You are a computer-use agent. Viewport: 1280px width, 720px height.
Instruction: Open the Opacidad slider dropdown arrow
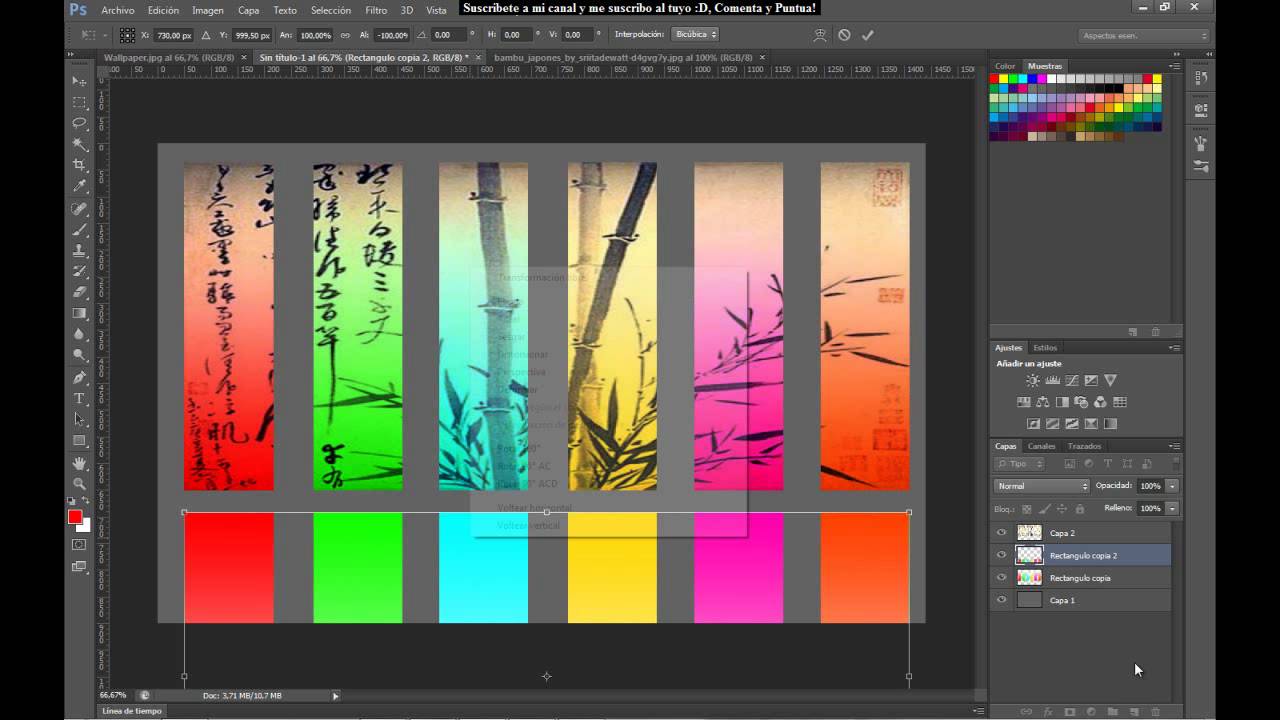click(1172, 486)
